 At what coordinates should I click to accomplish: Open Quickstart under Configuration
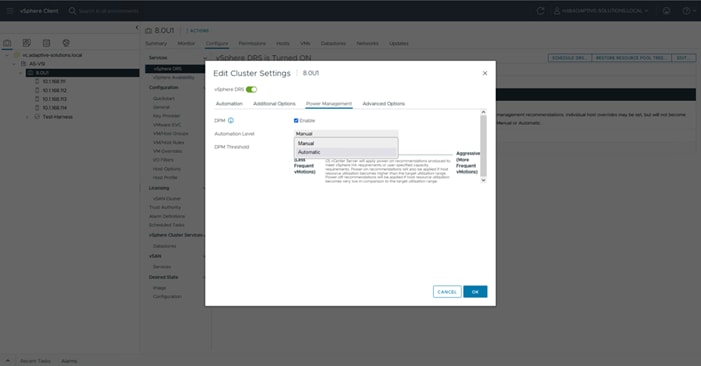[164, 98]
